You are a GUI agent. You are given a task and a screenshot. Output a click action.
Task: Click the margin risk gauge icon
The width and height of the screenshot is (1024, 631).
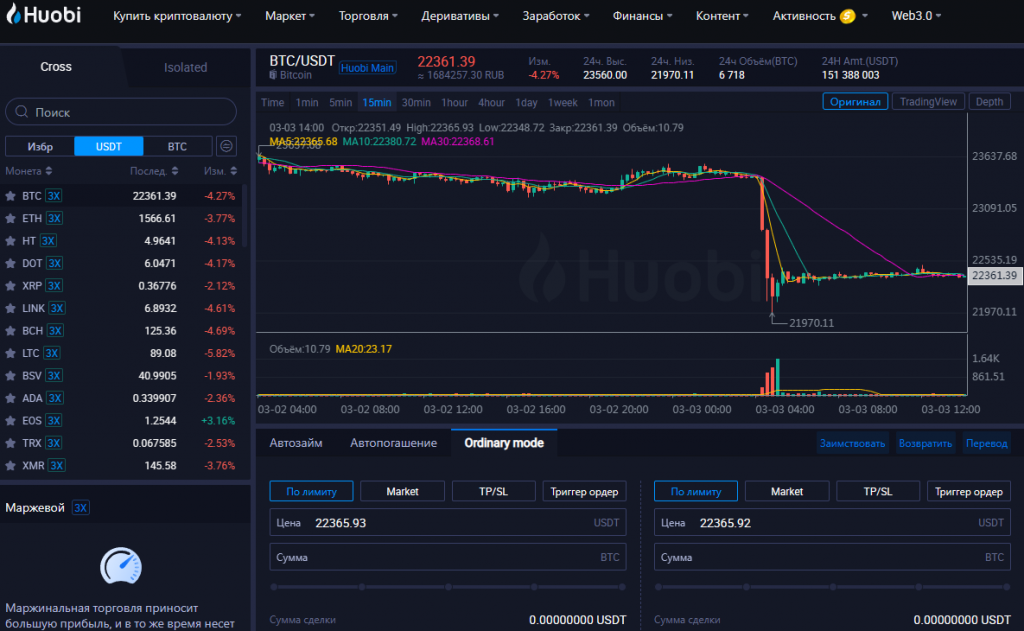(121, 566)
